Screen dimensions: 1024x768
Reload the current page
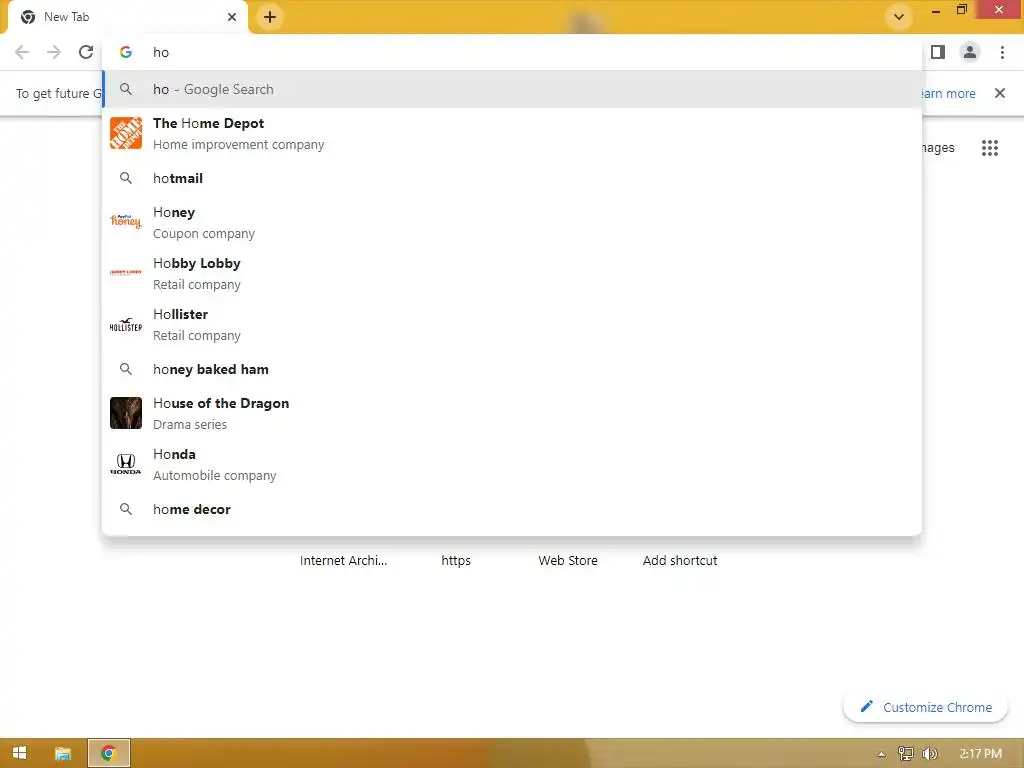[x=86, y=52]
